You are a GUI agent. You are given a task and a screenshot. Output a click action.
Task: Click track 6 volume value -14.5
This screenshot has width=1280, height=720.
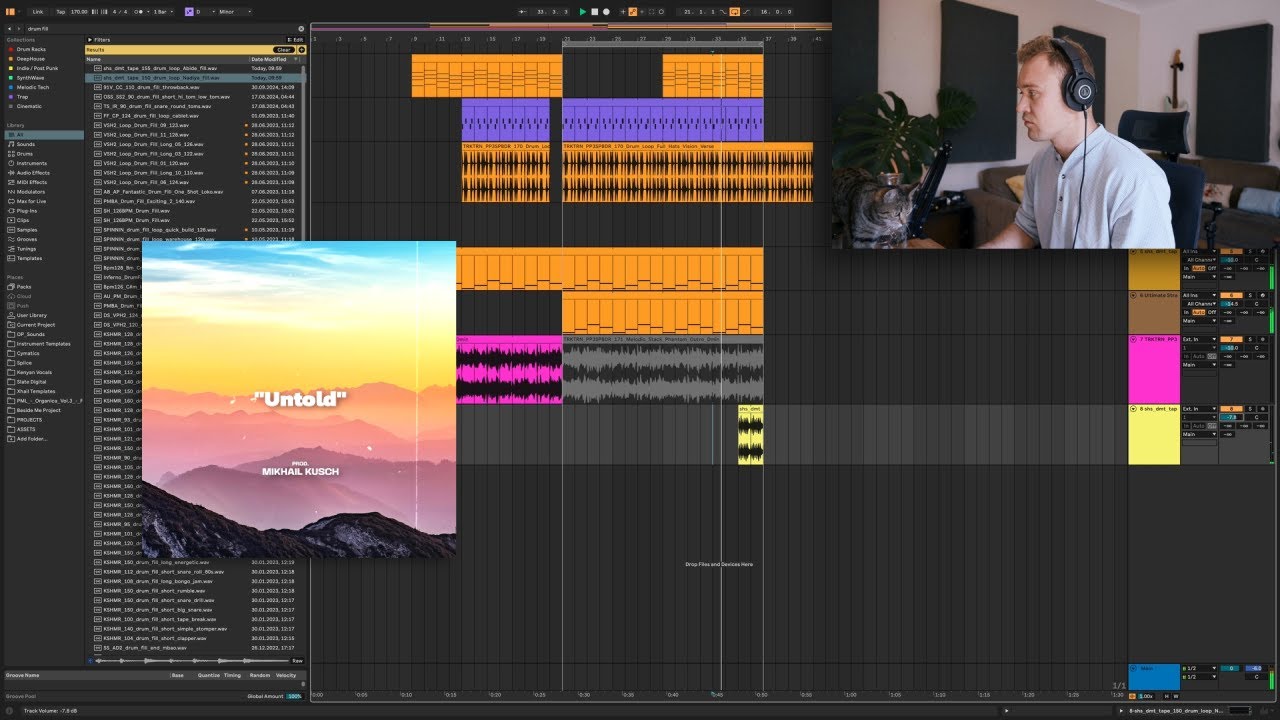pyautogui.click(x=1231, y=304)
